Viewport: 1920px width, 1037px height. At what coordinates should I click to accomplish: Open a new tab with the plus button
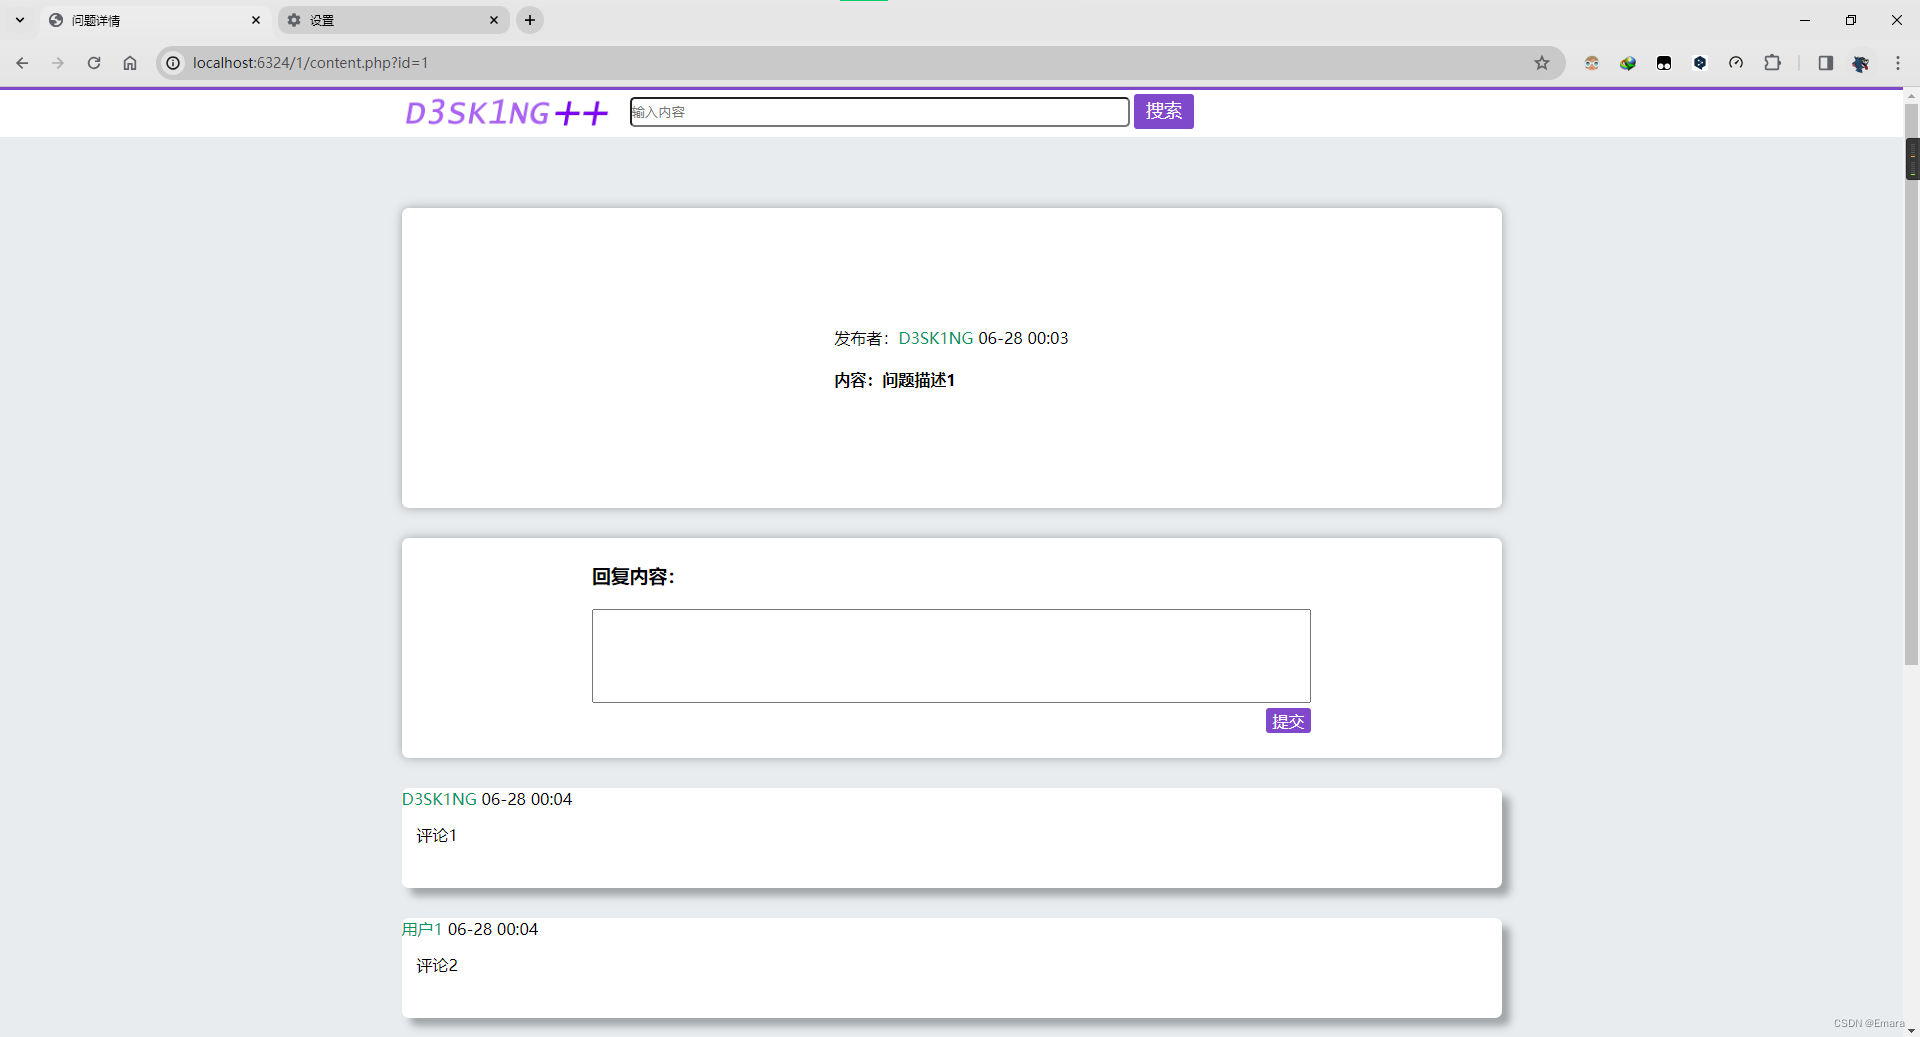tap(529, 20)
